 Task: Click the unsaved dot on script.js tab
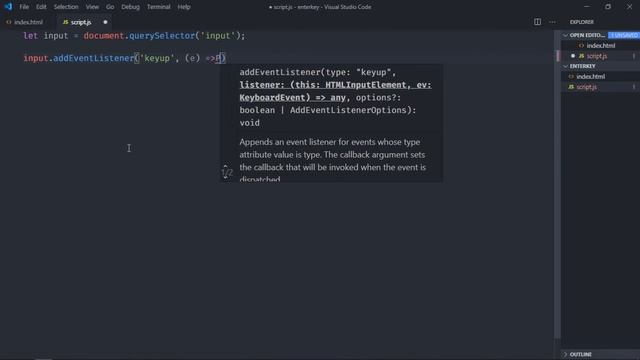105,22
